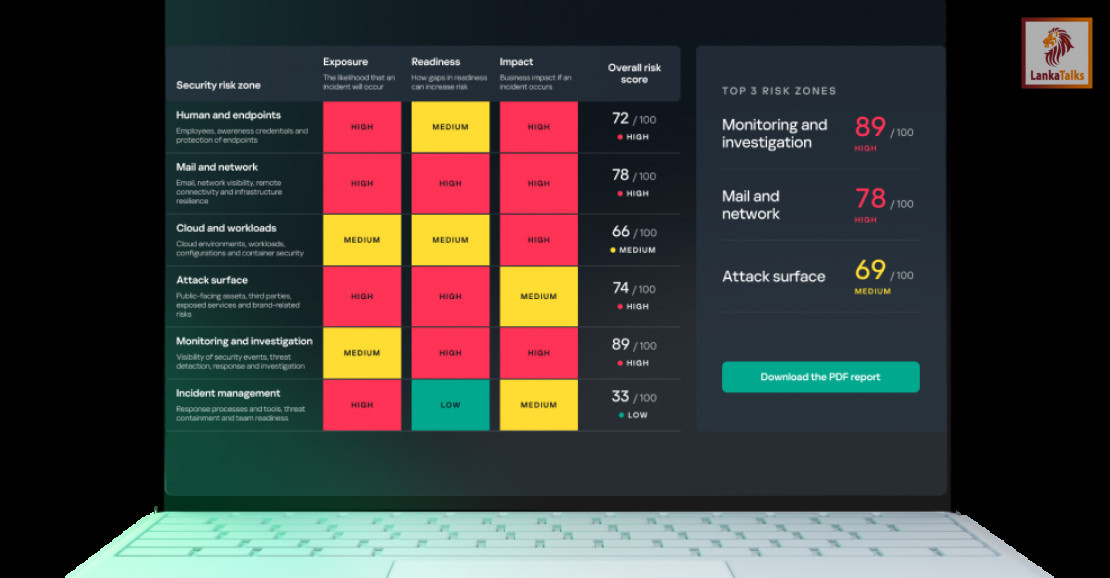
Task: Open the Mail and network table row title
Action: (217, 167)
